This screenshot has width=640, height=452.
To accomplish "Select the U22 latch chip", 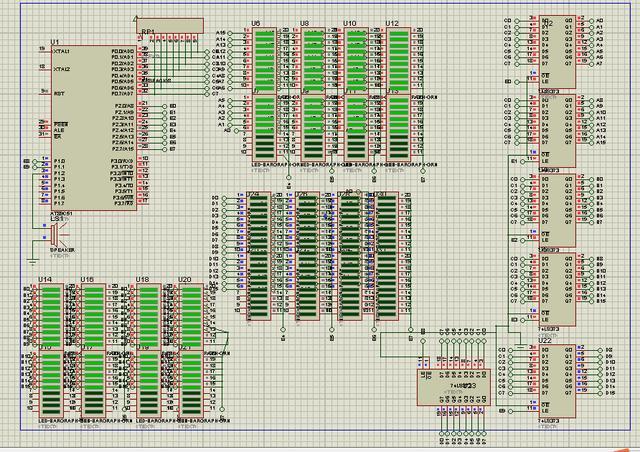I will (550, 378).
